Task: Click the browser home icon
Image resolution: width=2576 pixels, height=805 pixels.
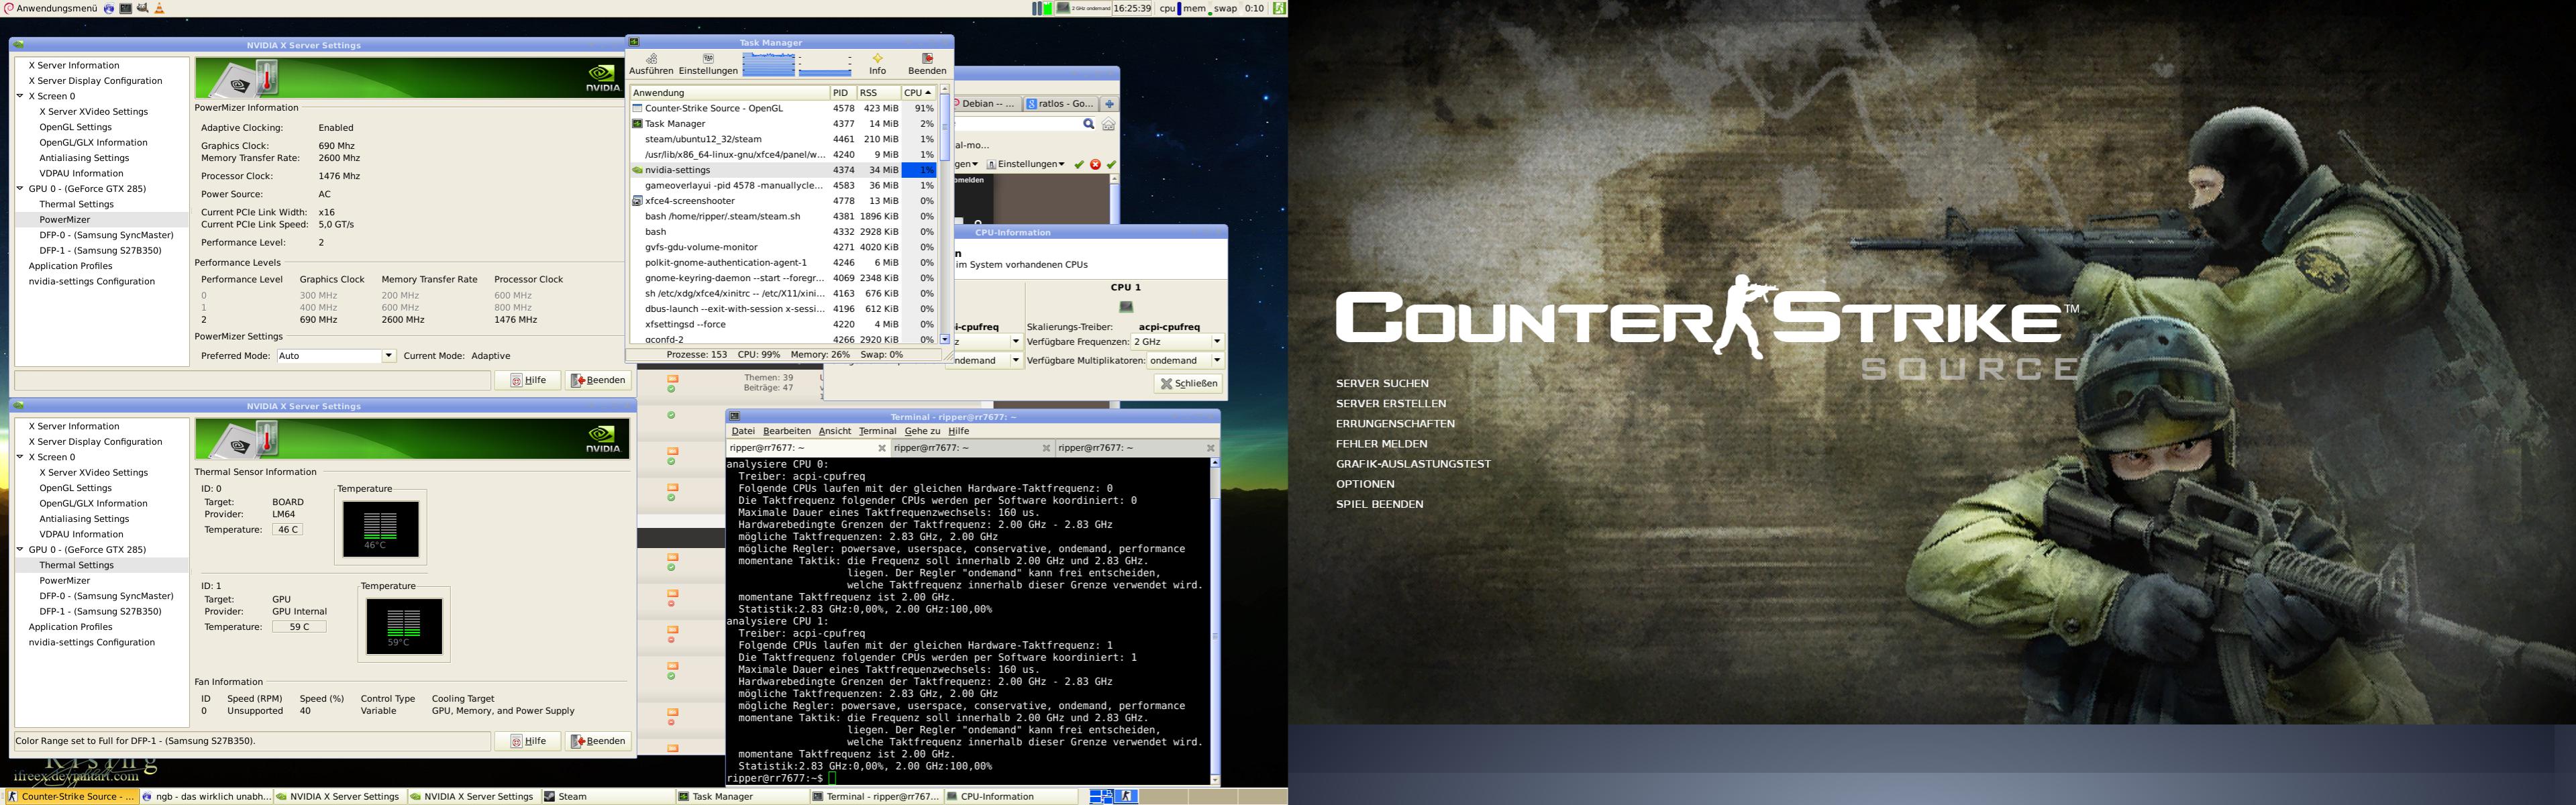Action: click(1108, 124)
